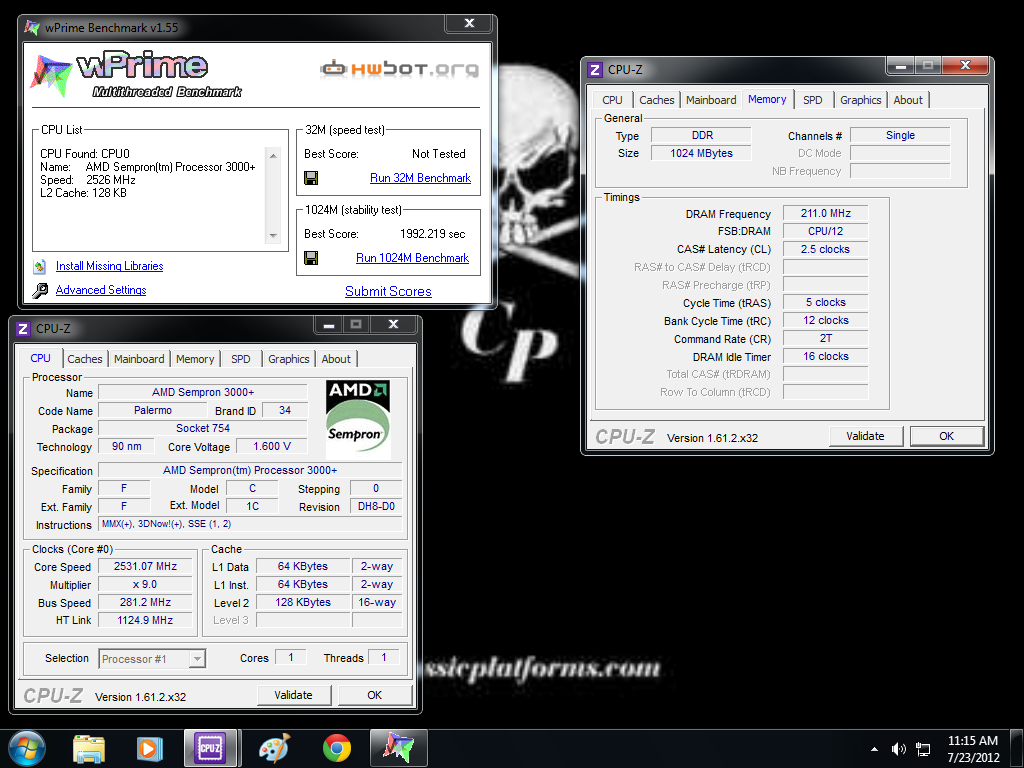Open Paint from the taskbar

coord(274,748)
